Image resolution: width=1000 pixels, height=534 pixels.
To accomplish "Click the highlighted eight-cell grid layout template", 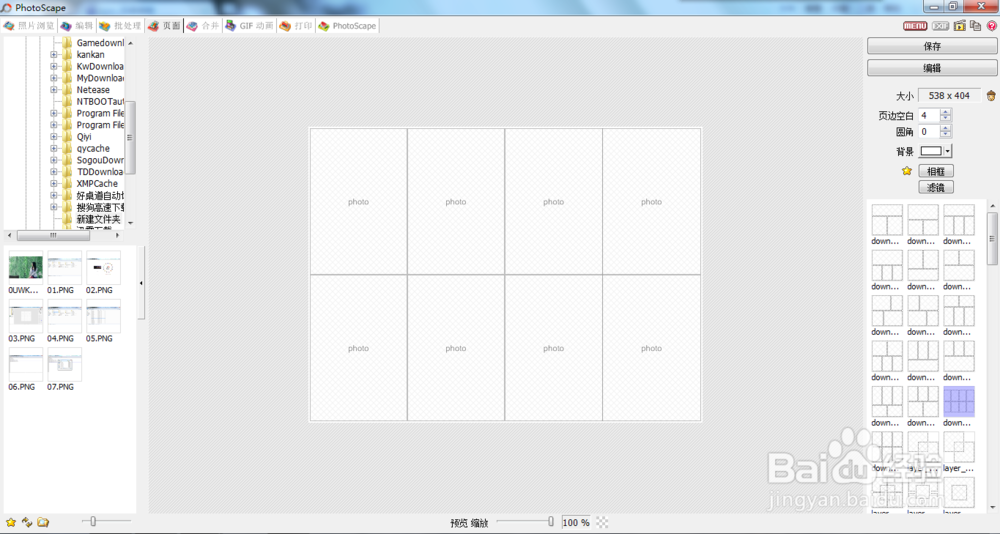I will tap(959, 401).
